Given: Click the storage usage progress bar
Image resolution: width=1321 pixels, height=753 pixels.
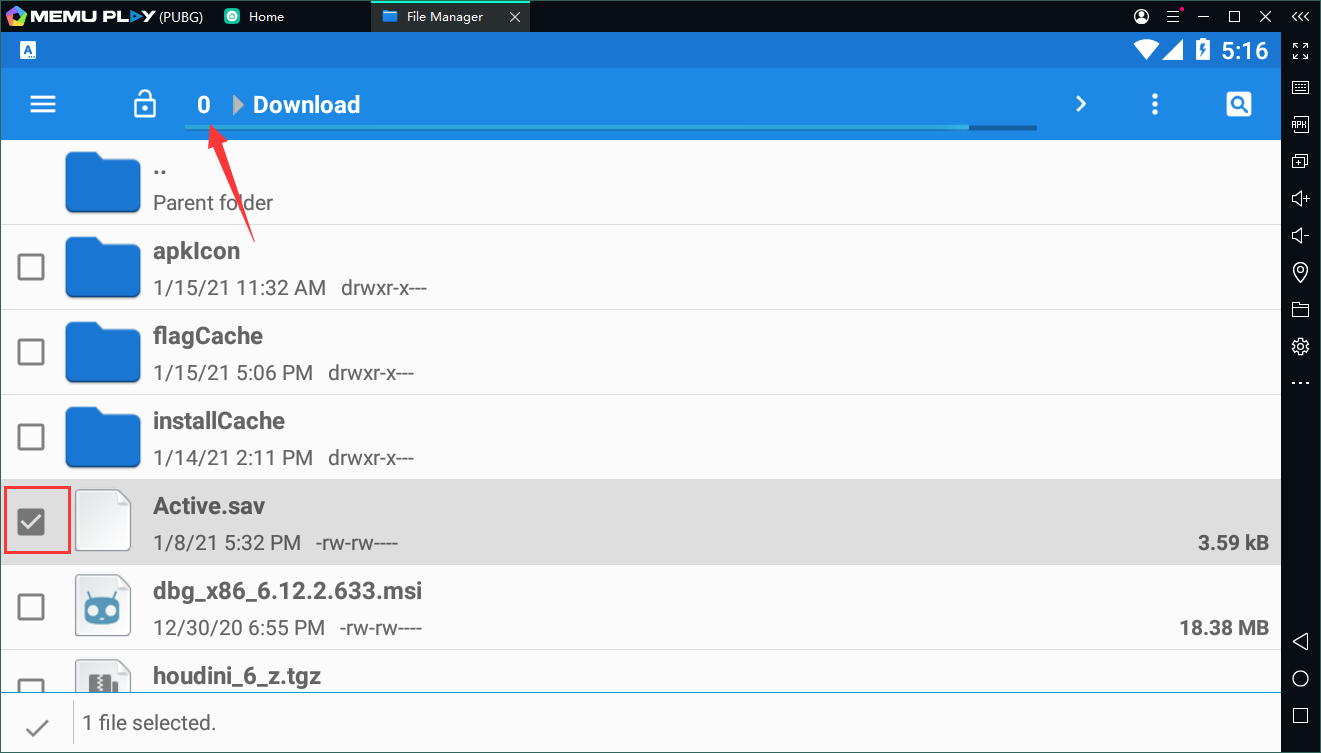Looking at the screenshot, I should 610,128.
